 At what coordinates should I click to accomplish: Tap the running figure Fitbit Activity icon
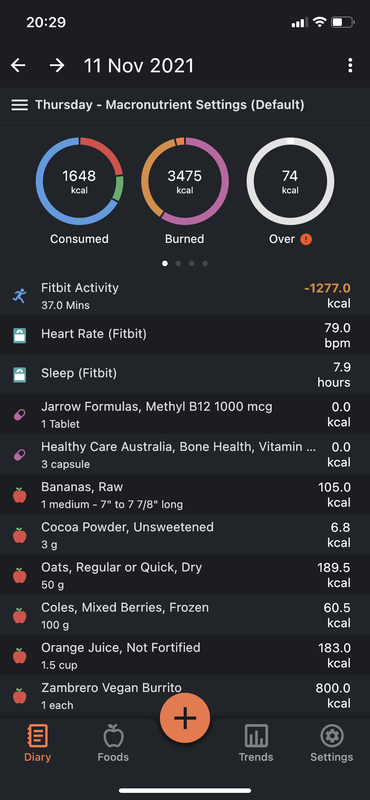click(x=19, y=295)
